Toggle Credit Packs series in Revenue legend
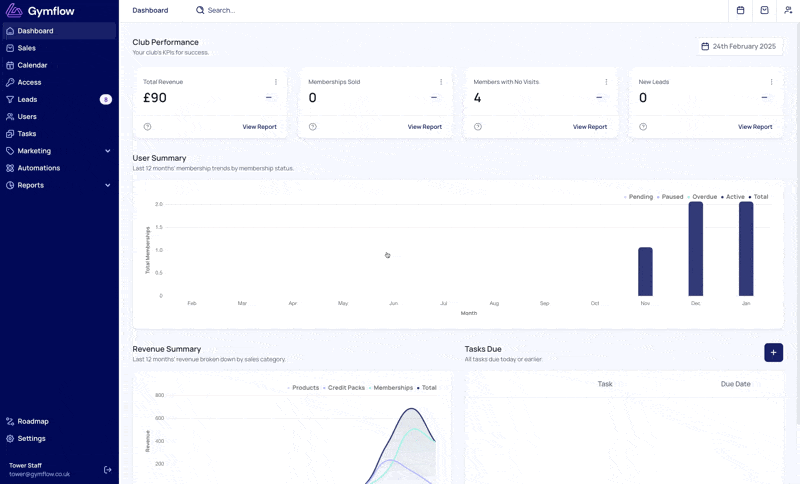Viewport: 800px width, 484px height. (x=344, y=388)
